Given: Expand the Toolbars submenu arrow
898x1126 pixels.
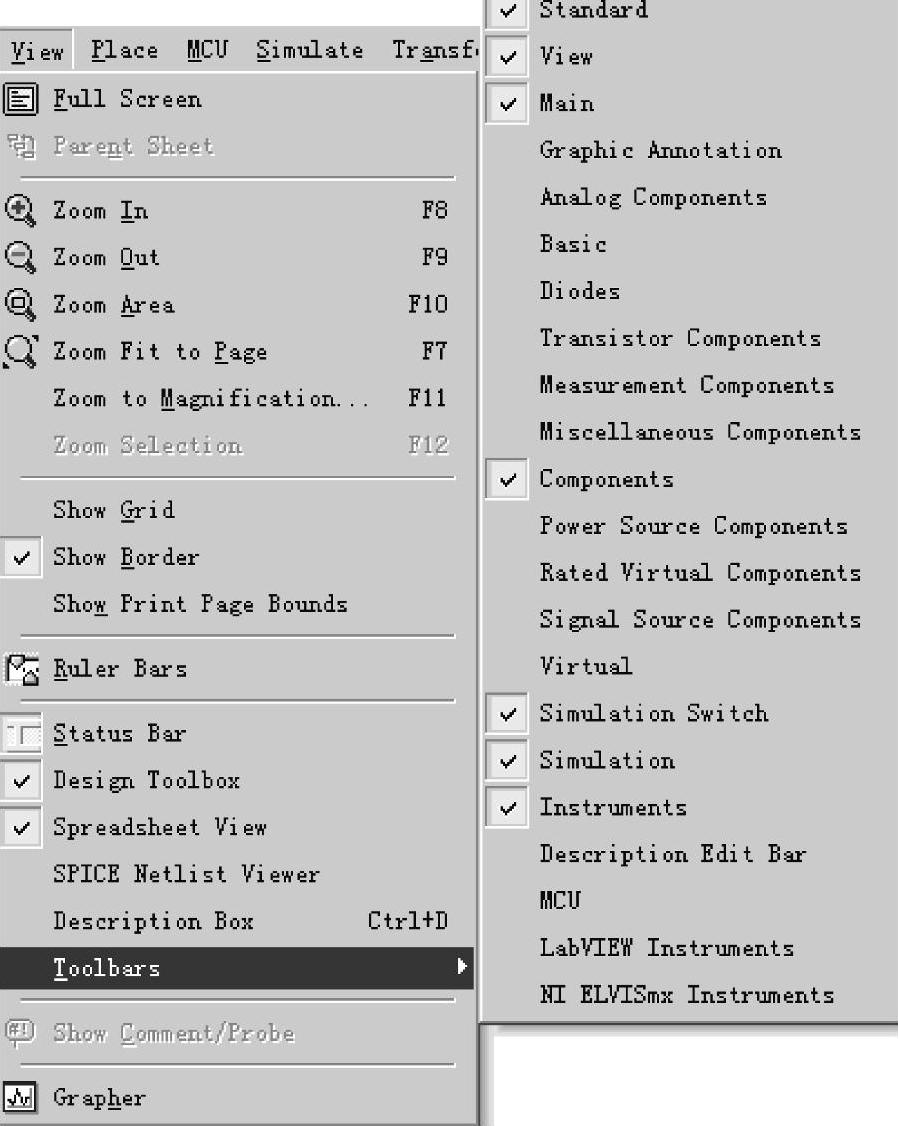Looking at the screenshot, I should pyautogui.click(x=461, y=967).
